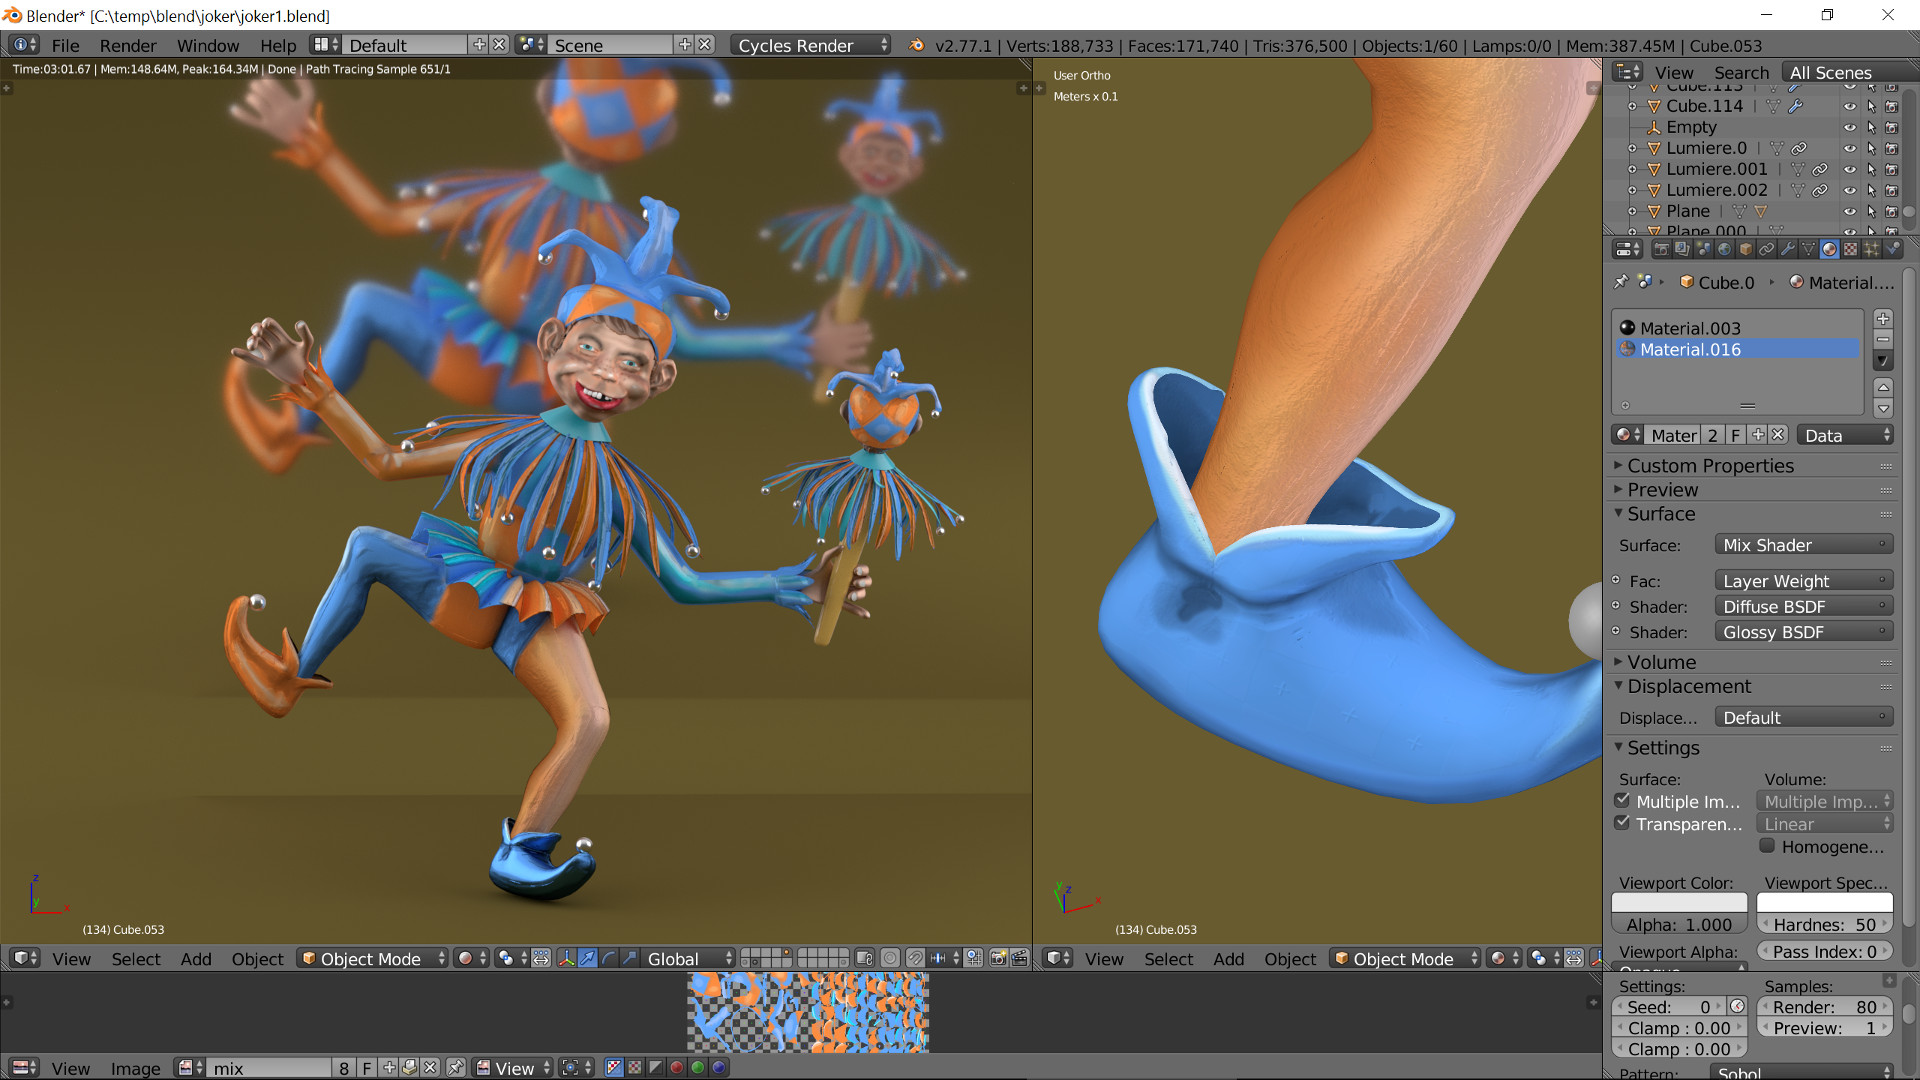Open the Texture properties tab checker icon
The width and height of the screenshot is (1920, 1080).
pos(1851,249)
